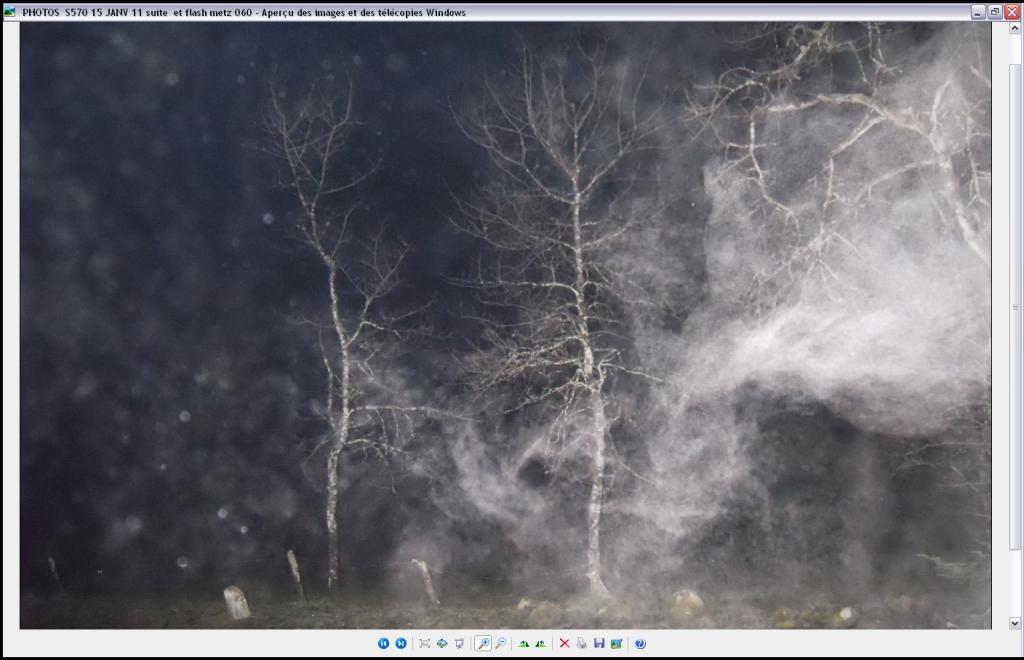Image resolution: width=1024 pixels, height=660 pixels.
Task: Start the slide show
Action: click(459, 644)
